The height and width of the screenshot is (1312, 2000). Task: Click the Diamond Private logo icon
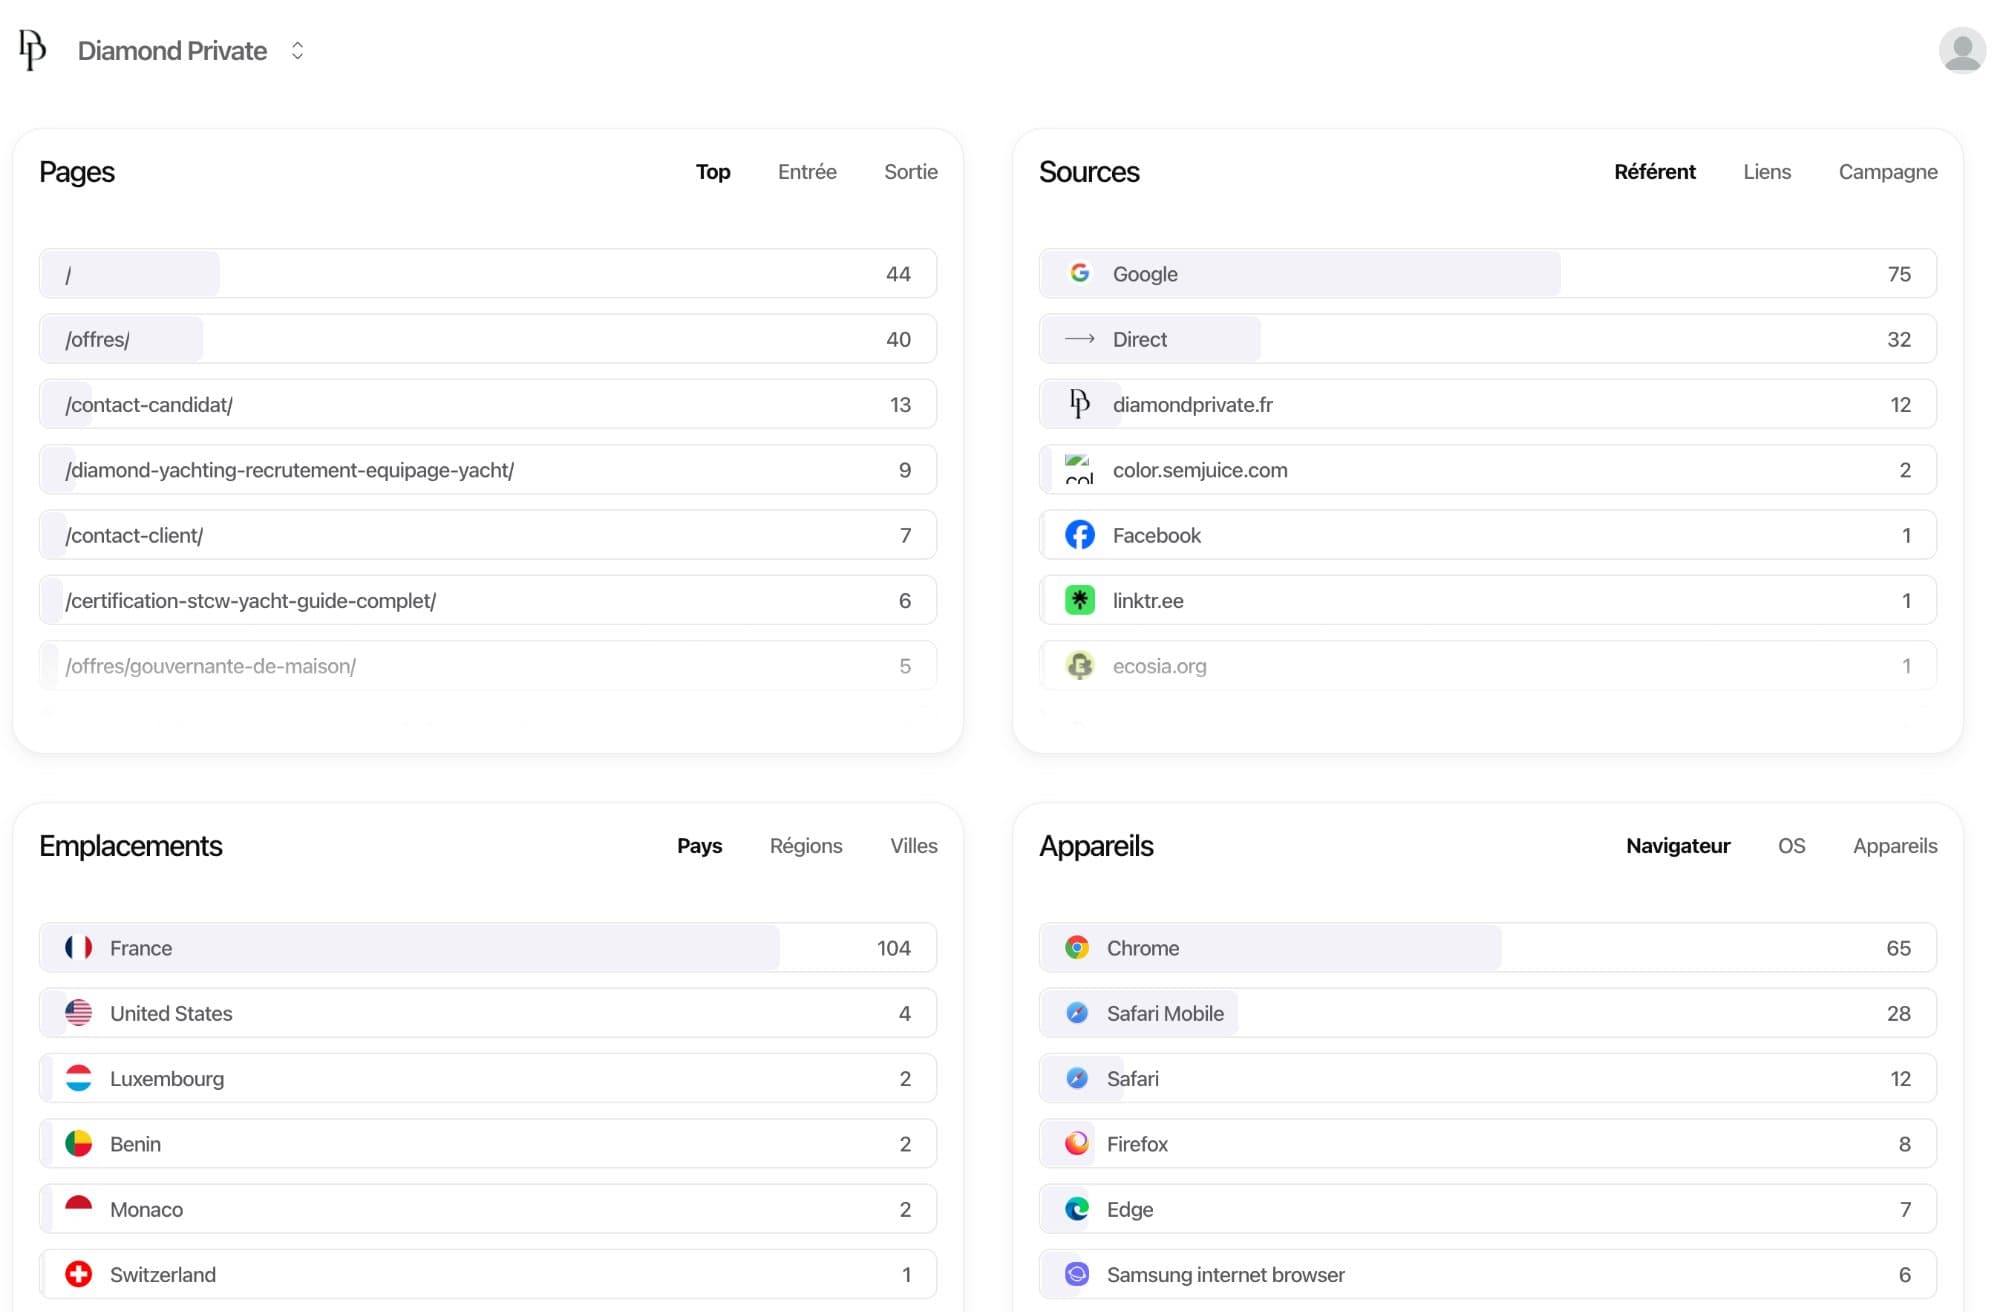(33, 50)
